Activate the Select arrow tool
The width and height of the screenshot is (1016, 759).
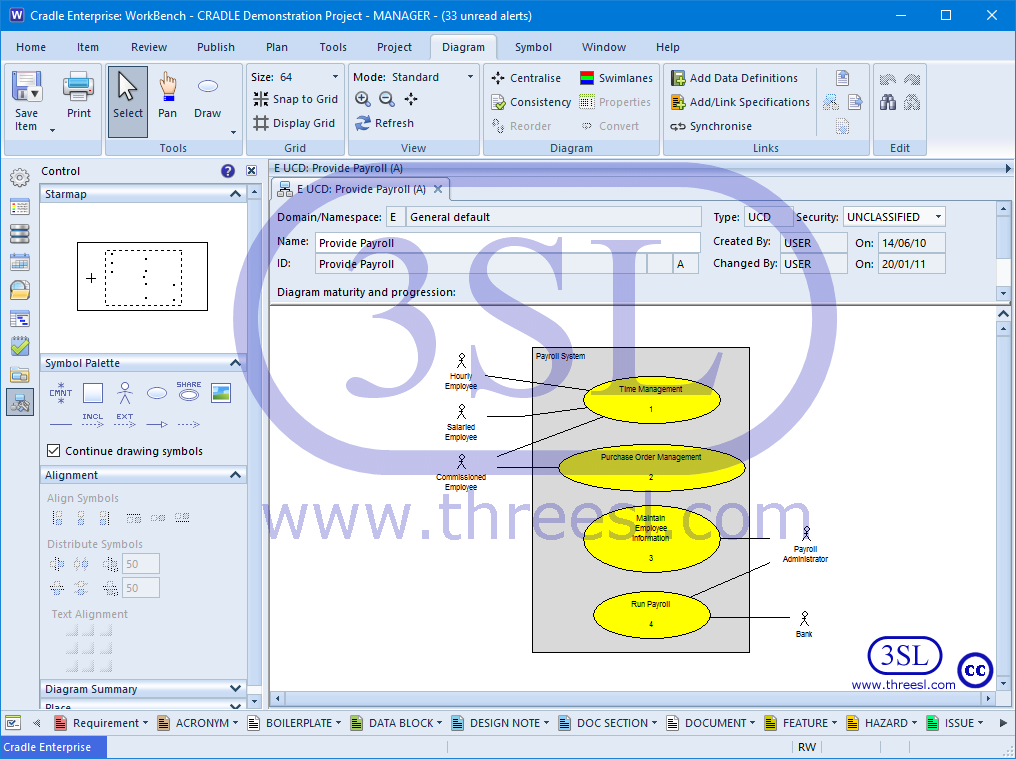(128, 101)
